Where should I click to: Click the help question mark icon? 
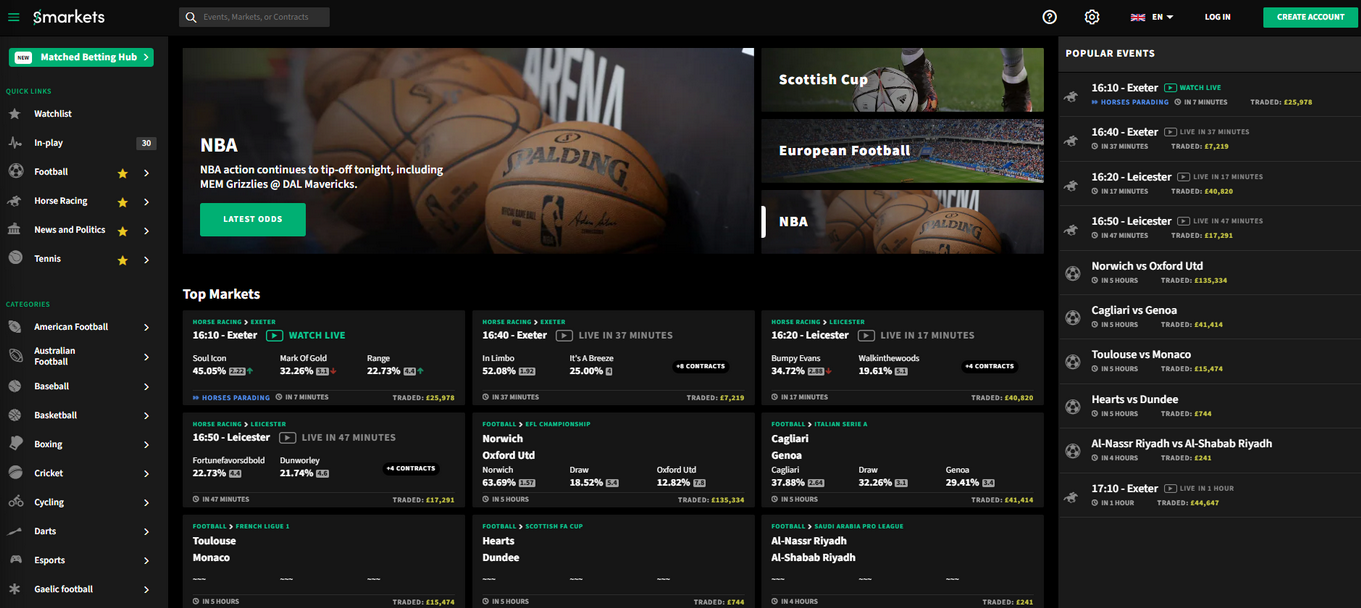coord(1049,17)
